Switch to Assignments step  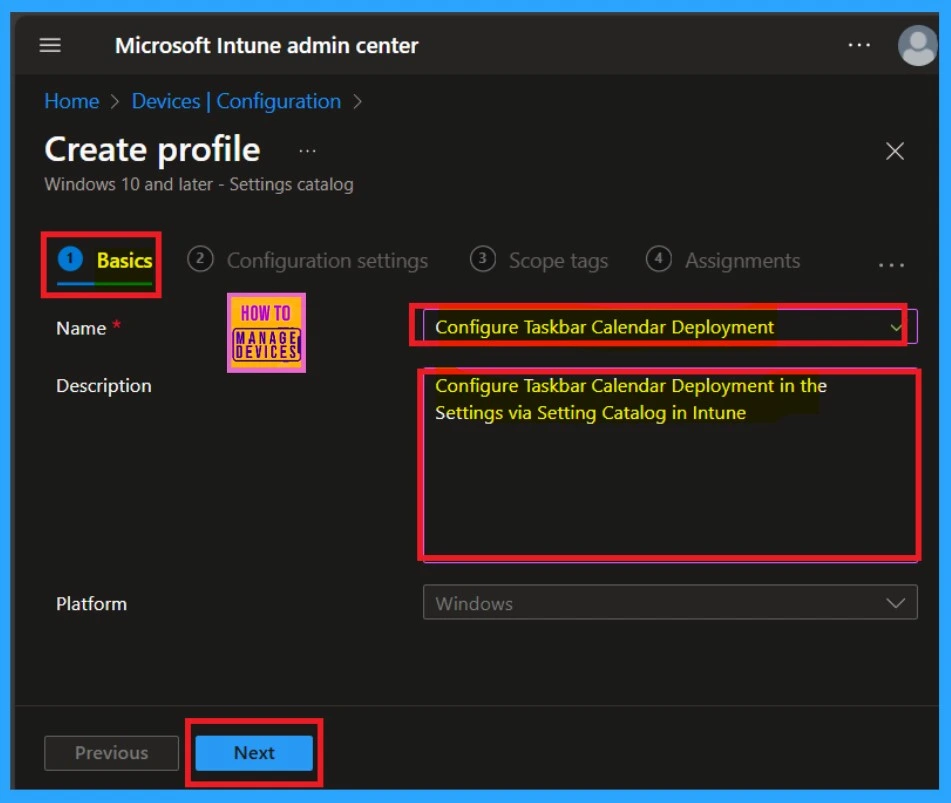pos(723,261)
